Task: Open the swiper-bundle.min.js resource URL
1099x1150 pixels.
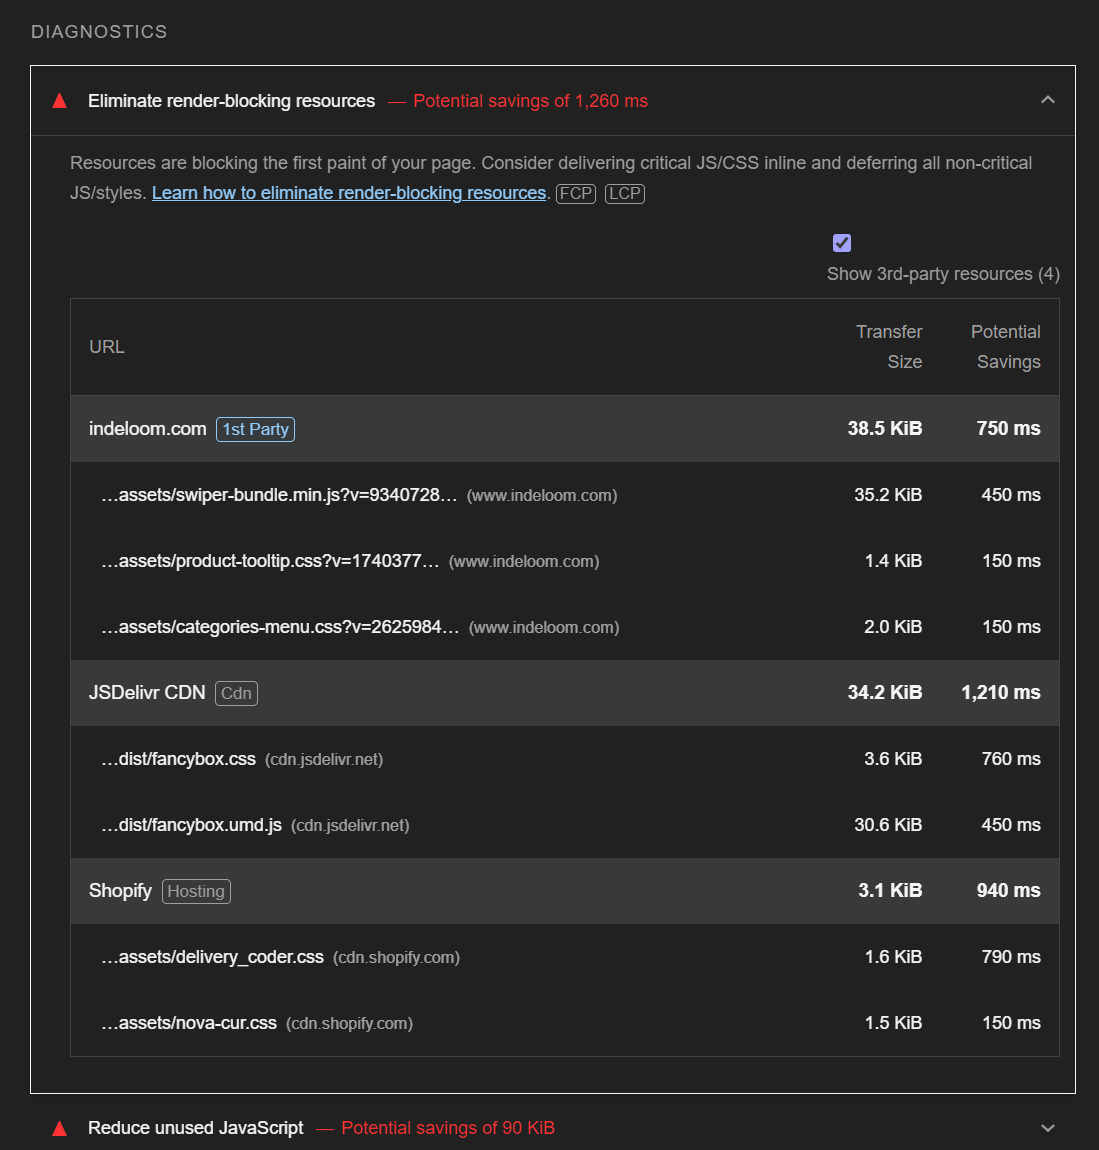Action: coord(279,495)
